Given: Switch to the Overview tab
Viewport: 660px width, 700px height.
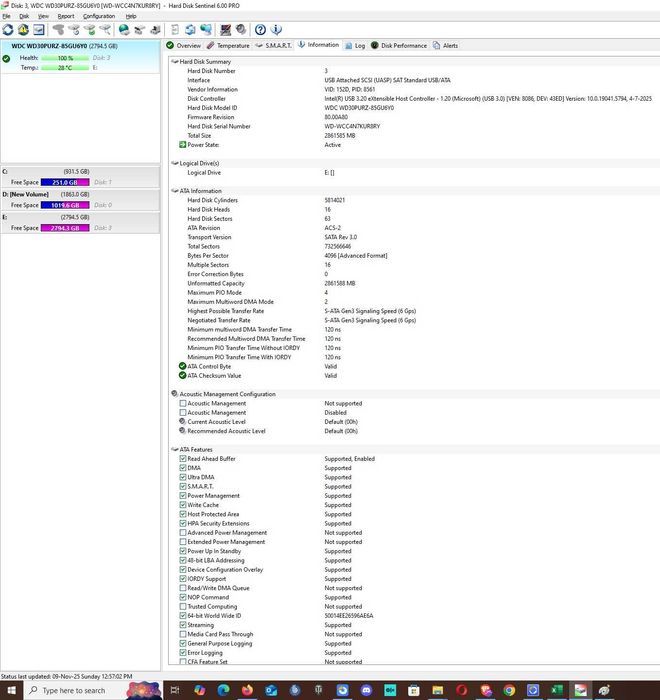Looking at the screenshot, I should pos(184,46).
